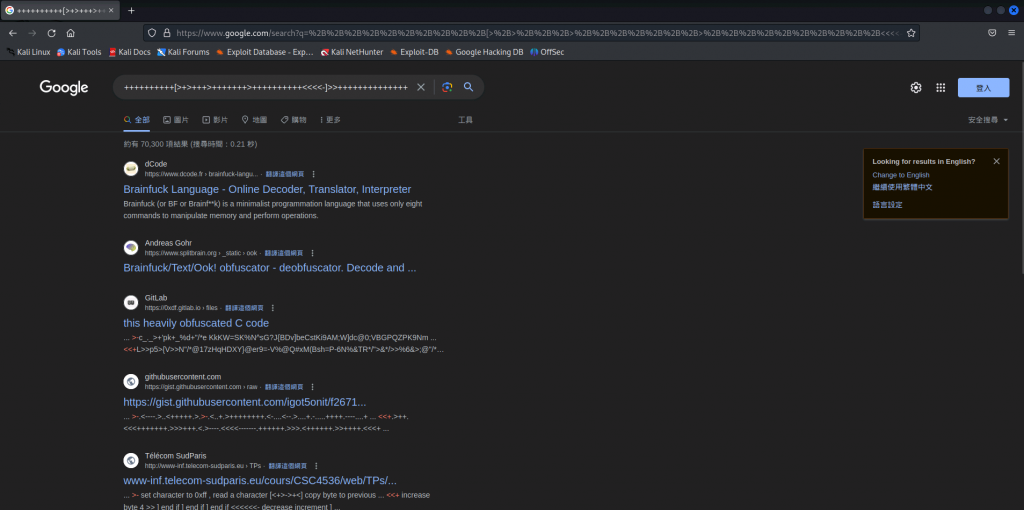Go to the Google logo homepage
The width and height of the screenshot is (1024, 510).
(64, 88)
